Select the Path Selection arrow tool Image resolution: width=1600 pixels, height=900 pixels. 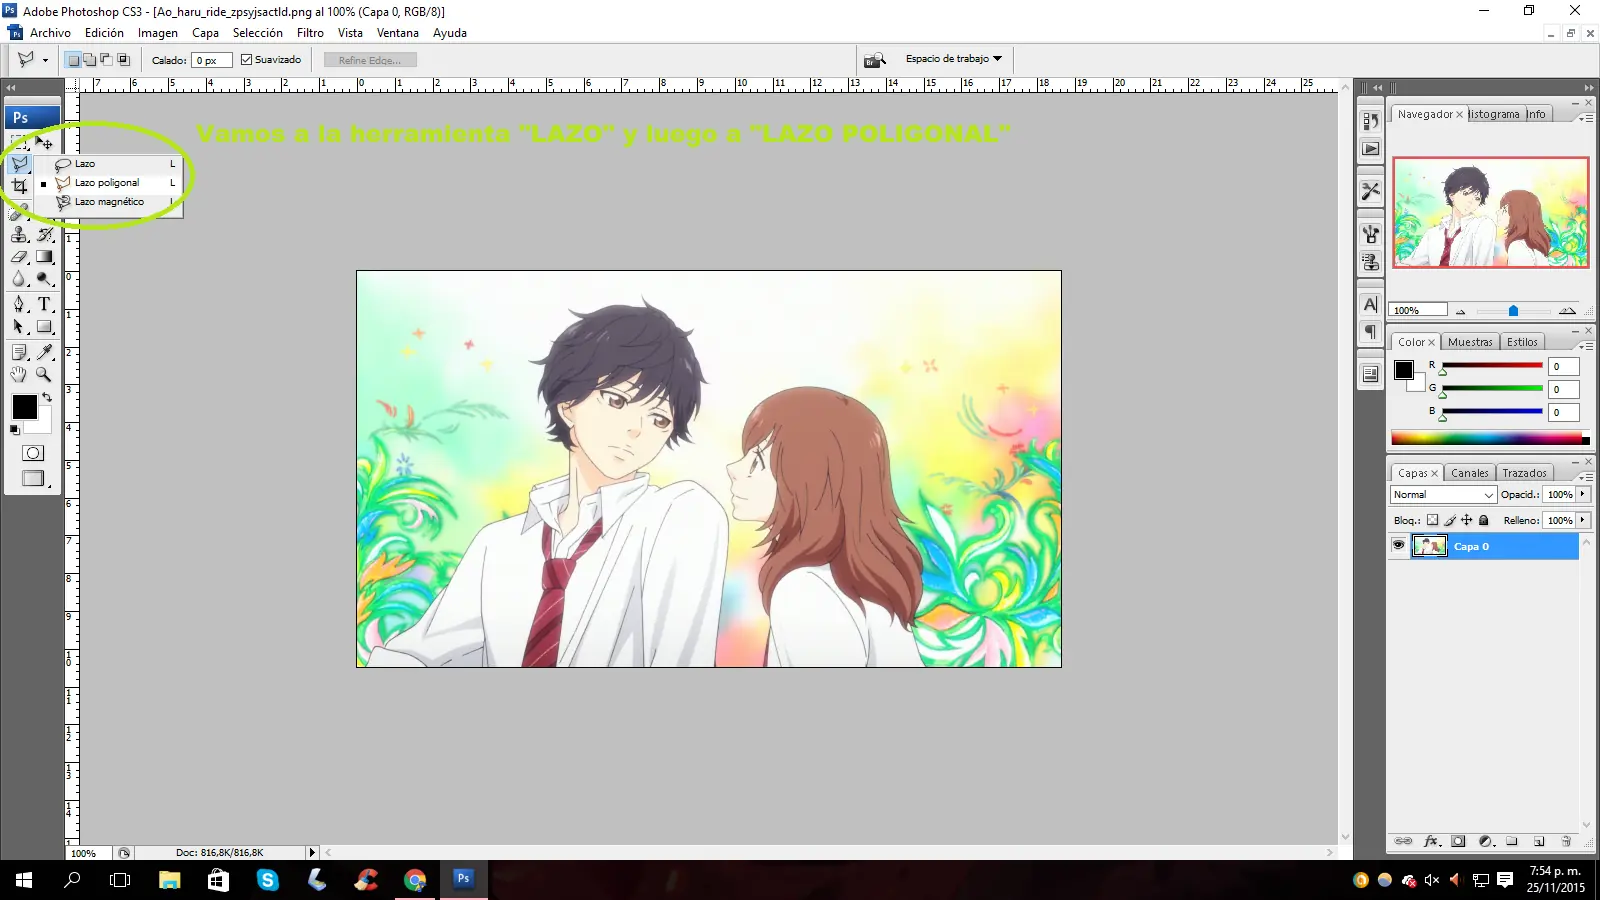tap(19, 326)
